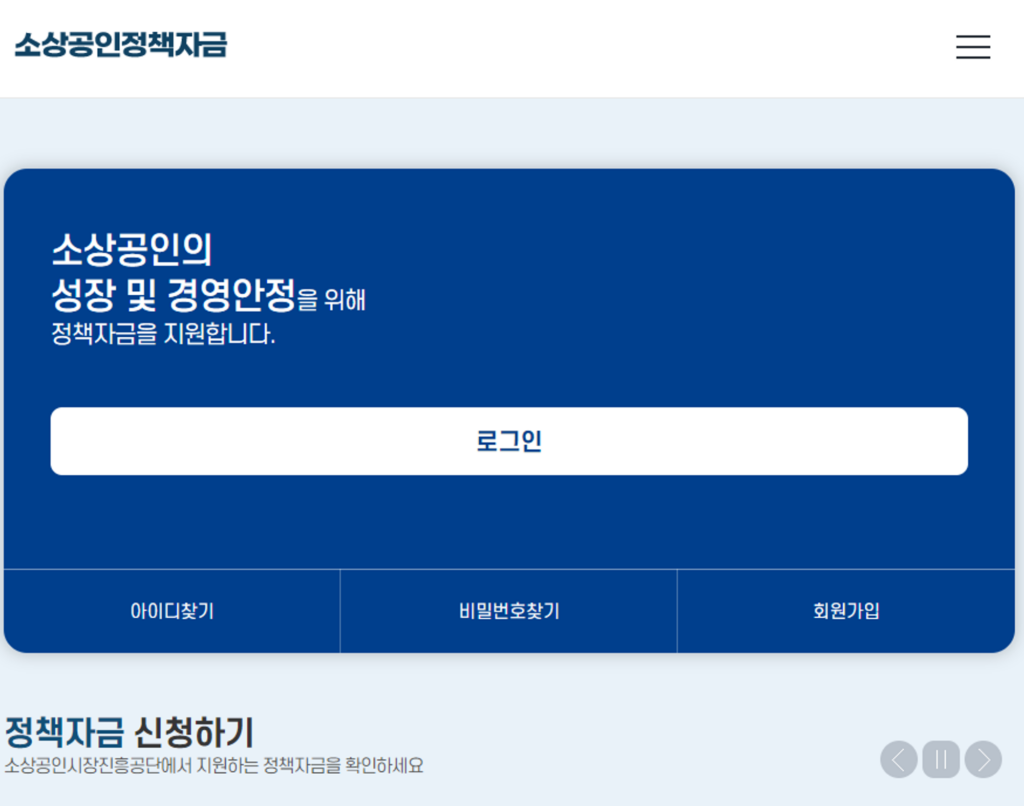Open the 아이디찾기 link
Viewport: 1024px width, 806px height.
click(172, 611)
